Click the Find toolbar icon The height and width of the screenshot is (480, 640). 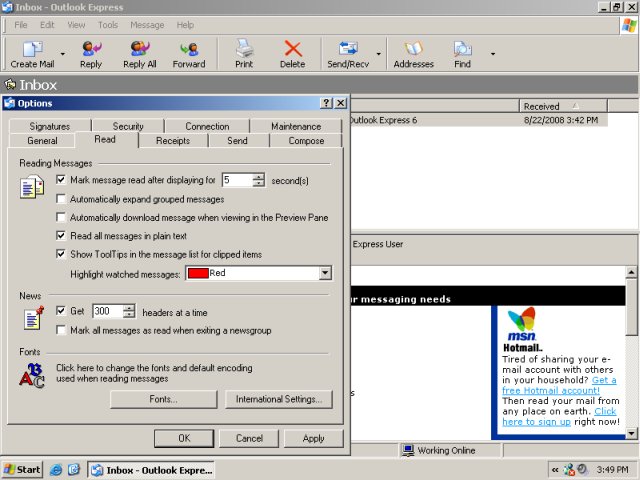[x=463, y=49]
